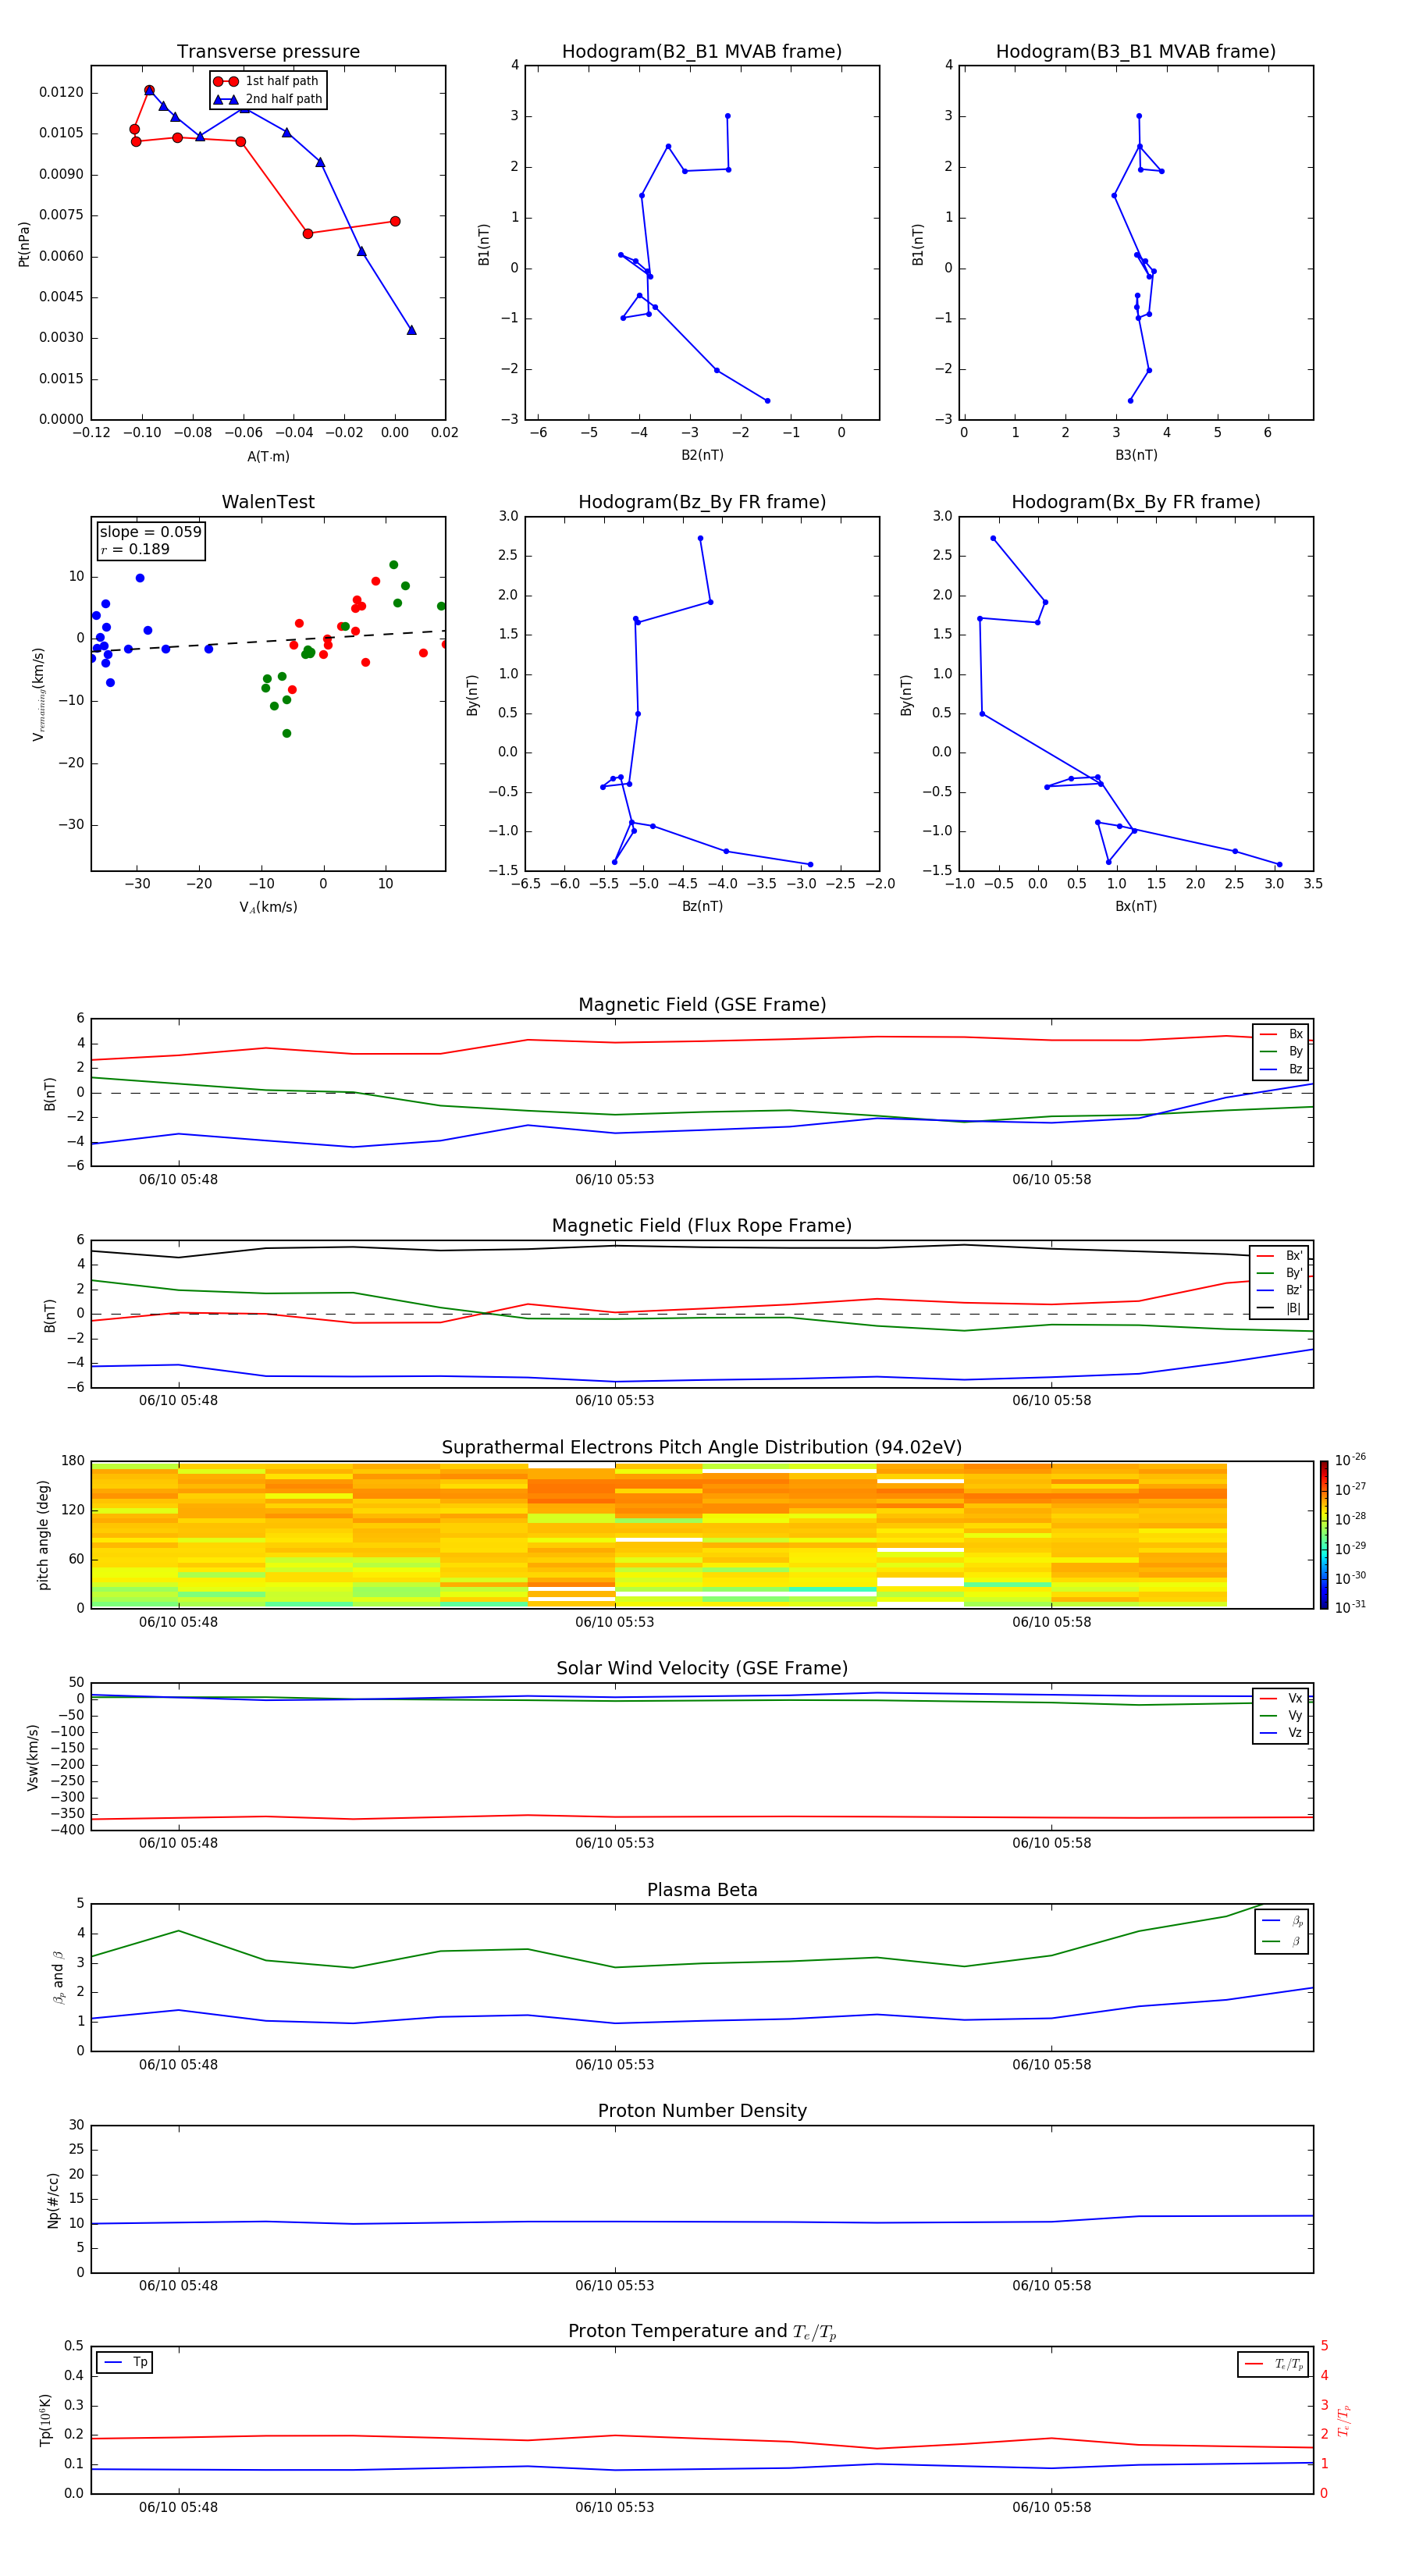The width and height of the screenshot is (1405, 2576).
Task: Click the 'A(T·m)' x-axis label
Action: tap(268, 457)
